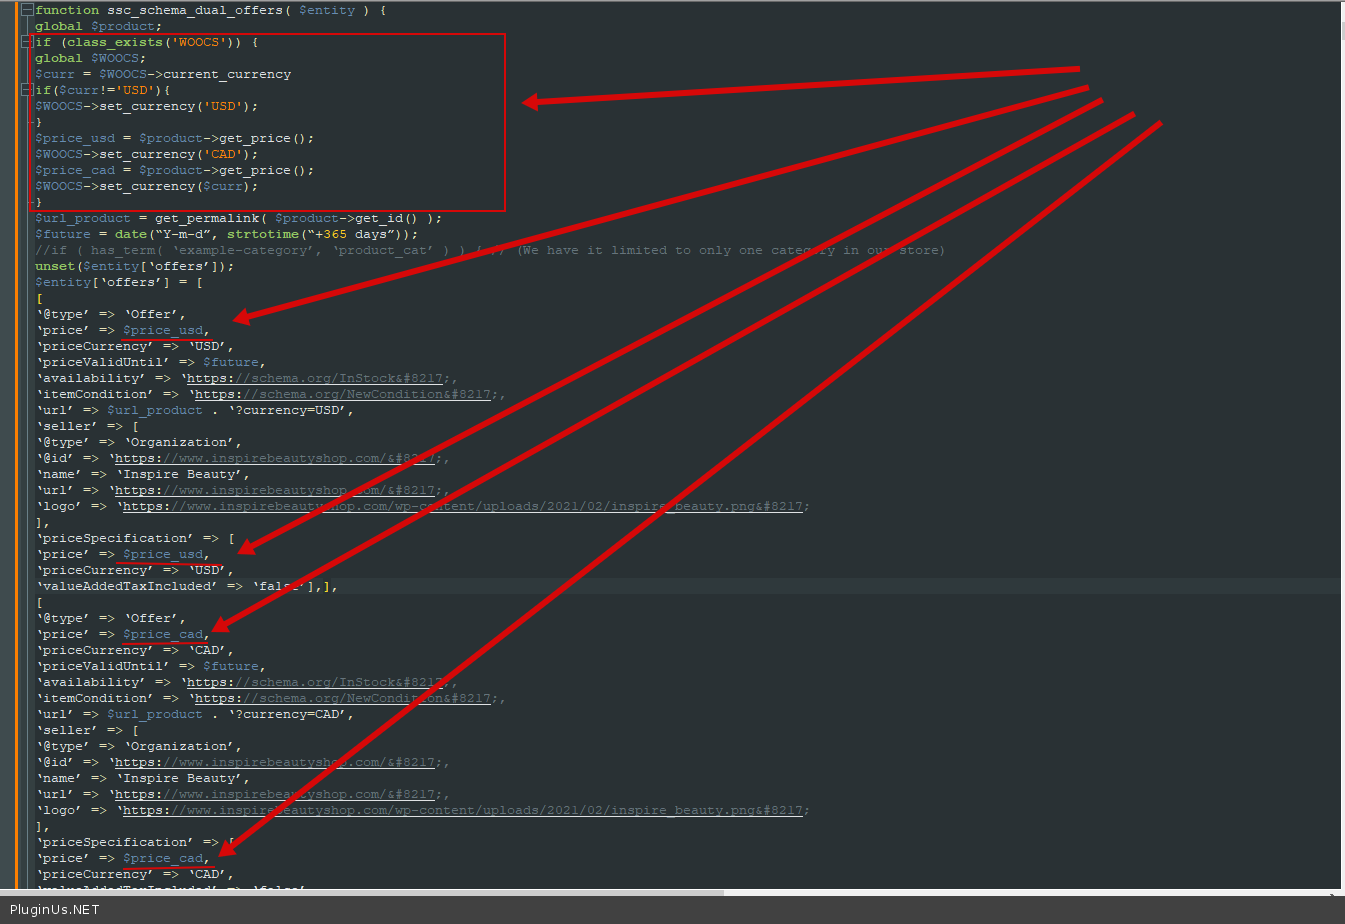Viewport: 1345px width, 924px height.
Task: Collapse the class_exists('WOOCS') if block
Action: coord(27,42)
